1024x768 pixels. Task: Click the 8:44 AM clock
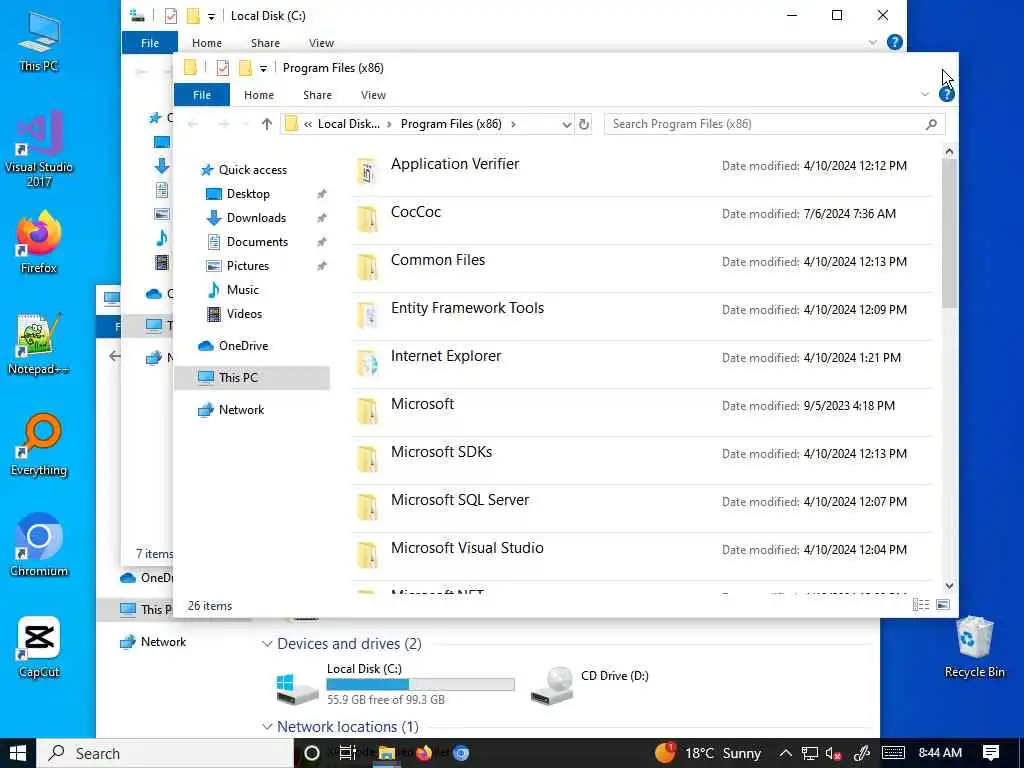940,753
